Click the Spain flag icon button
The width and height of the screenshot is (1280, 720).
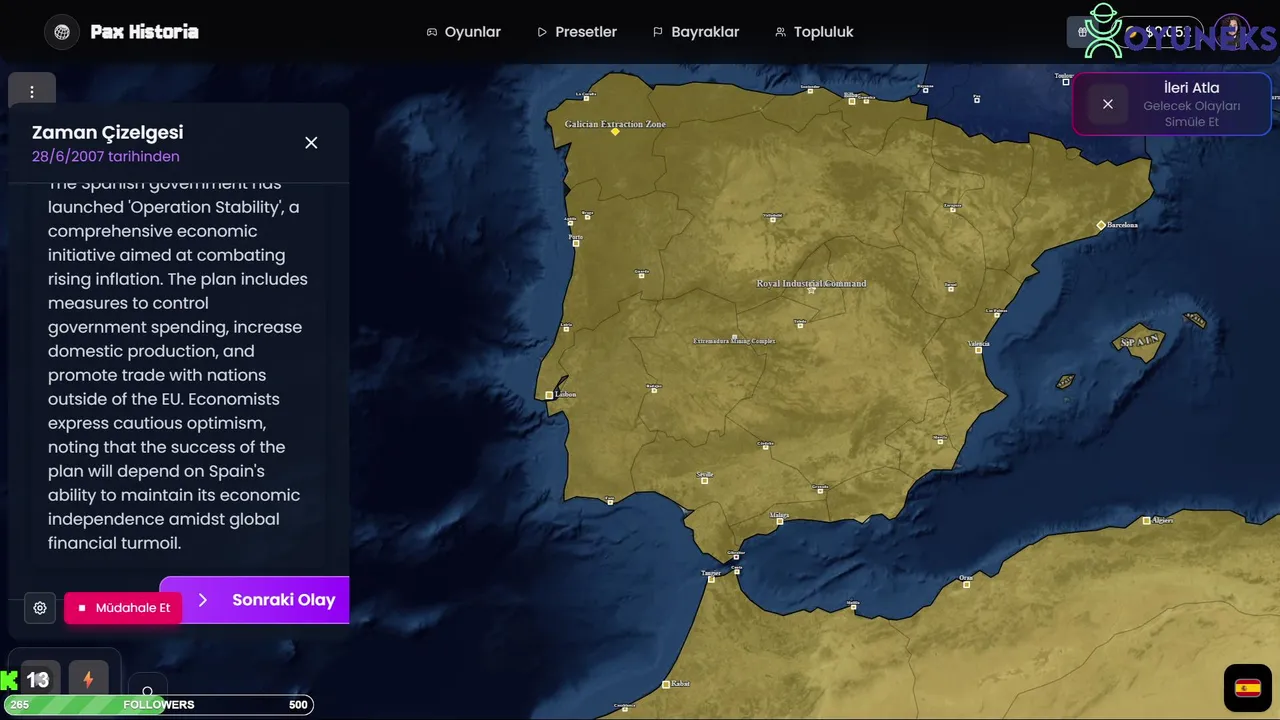(1247, 688)
